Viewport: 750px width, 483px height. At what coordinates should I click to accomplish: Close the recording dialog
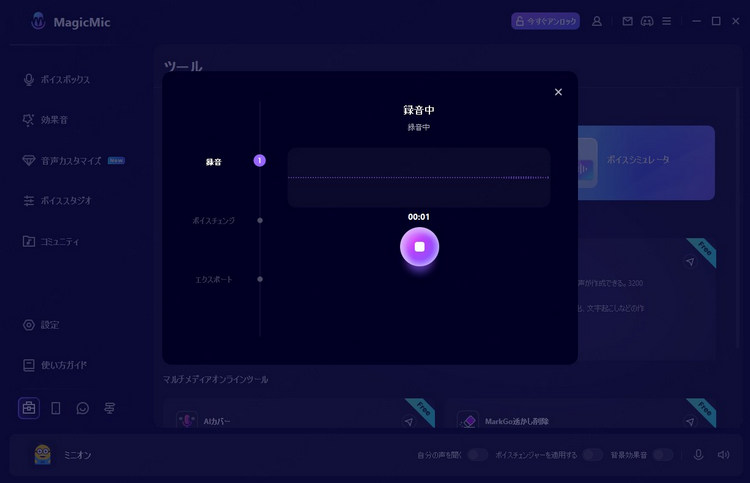point(558,92)
